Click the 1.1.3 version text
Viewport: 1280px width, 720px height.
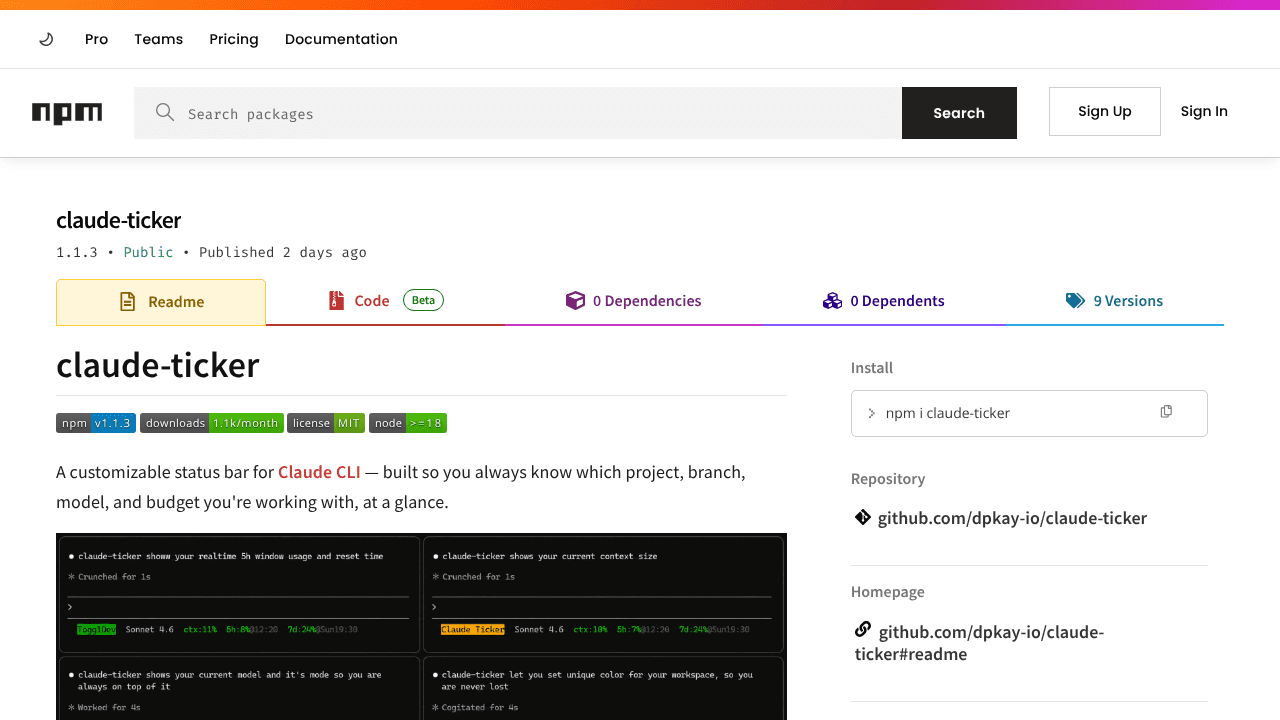click(x=77, y=252)
